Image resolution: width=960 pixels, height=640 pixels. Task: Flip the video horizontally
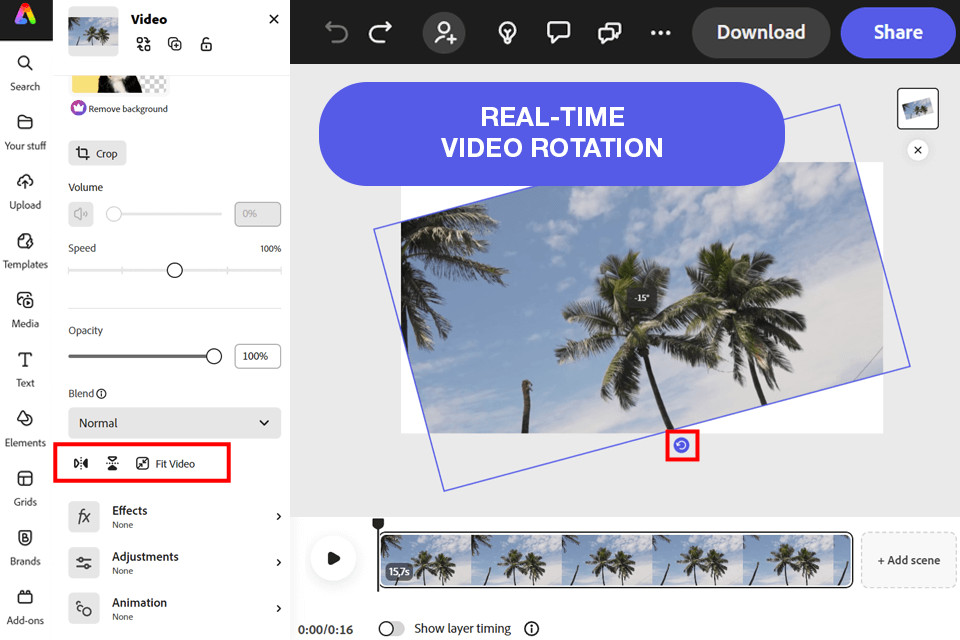pyautogui.click(x=81, y=463)
